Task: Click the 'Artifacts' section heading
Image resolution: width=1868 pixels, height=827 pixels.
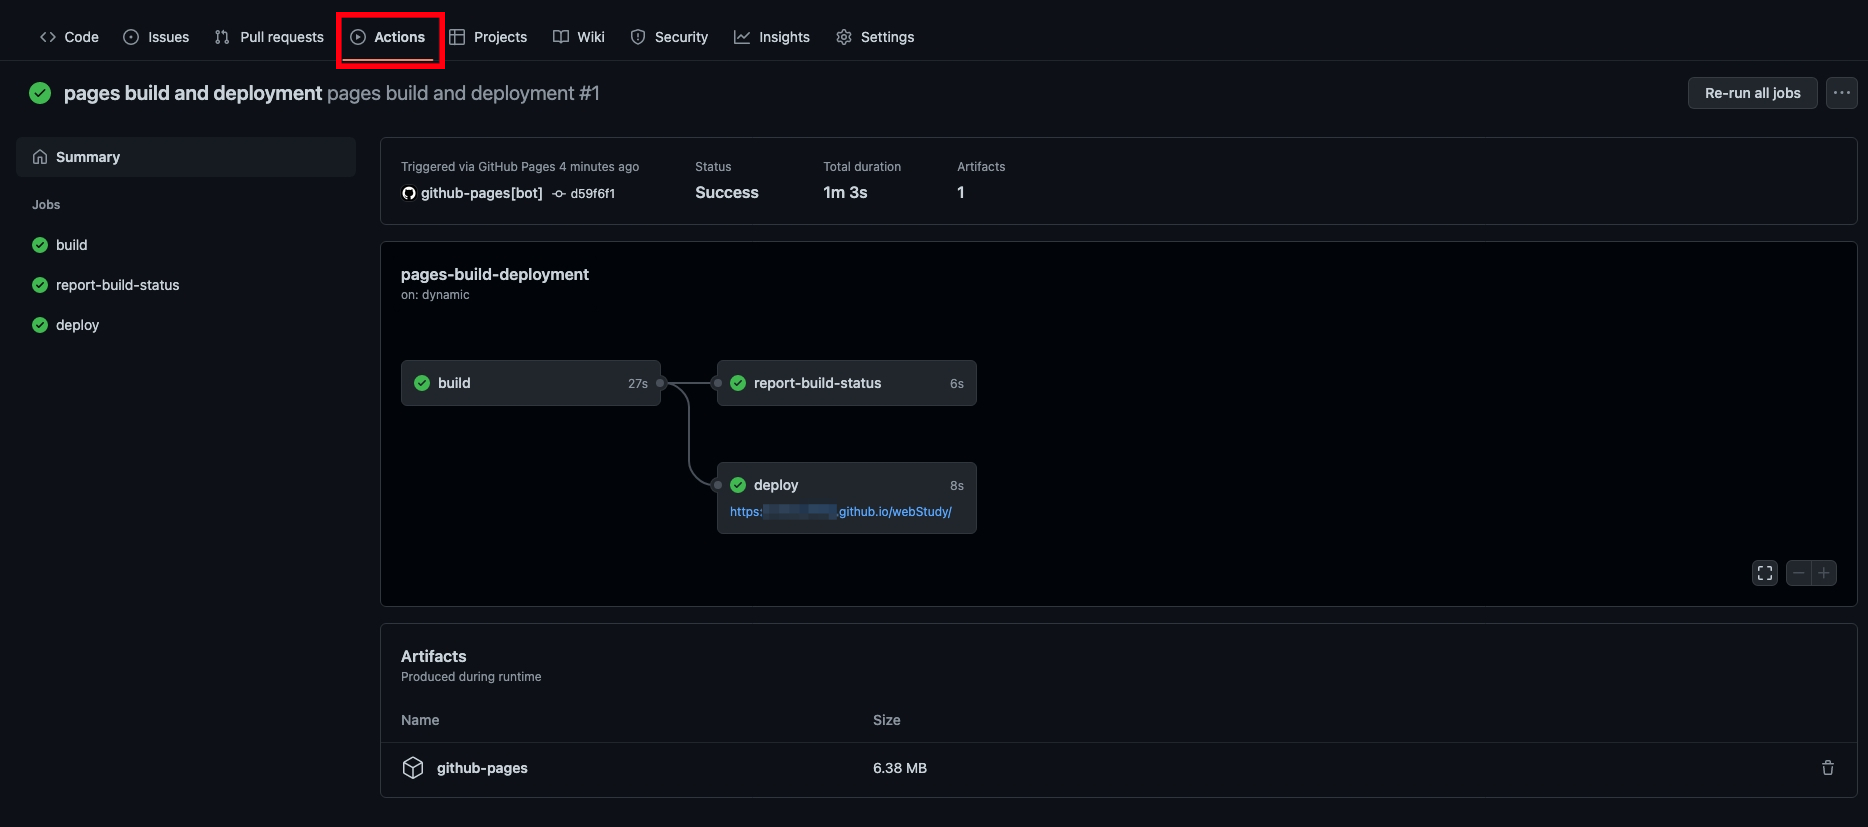Action: click(434, 656)
